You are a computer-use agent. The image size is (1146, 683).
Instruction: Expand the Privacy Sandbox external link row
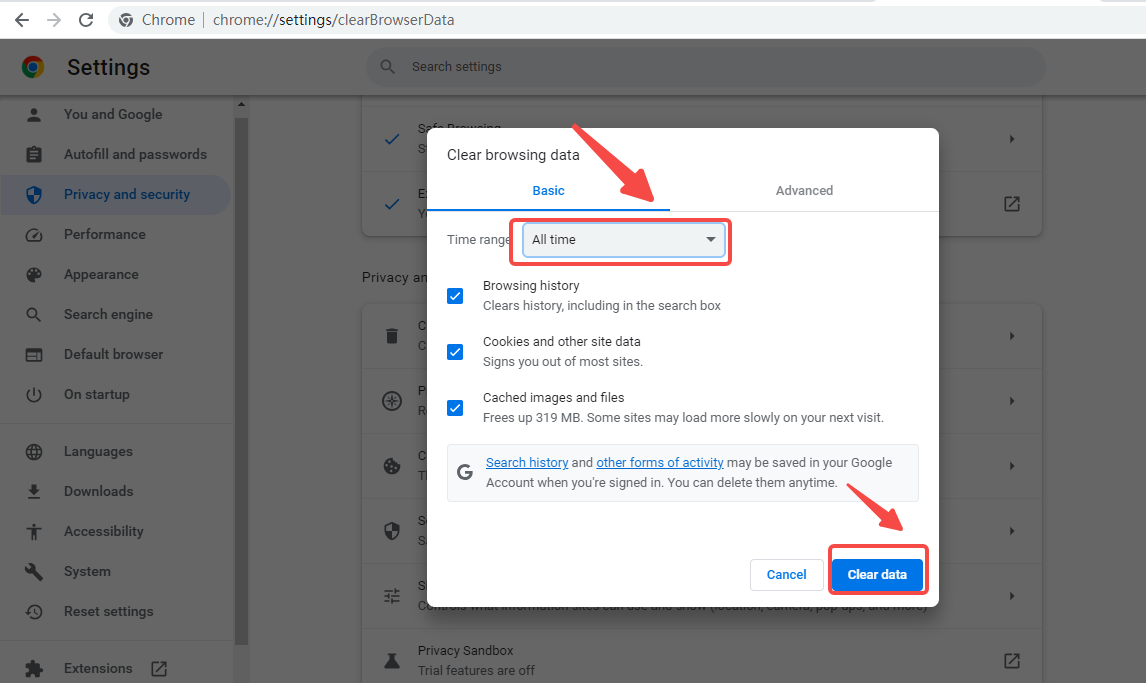(1011, 660)
